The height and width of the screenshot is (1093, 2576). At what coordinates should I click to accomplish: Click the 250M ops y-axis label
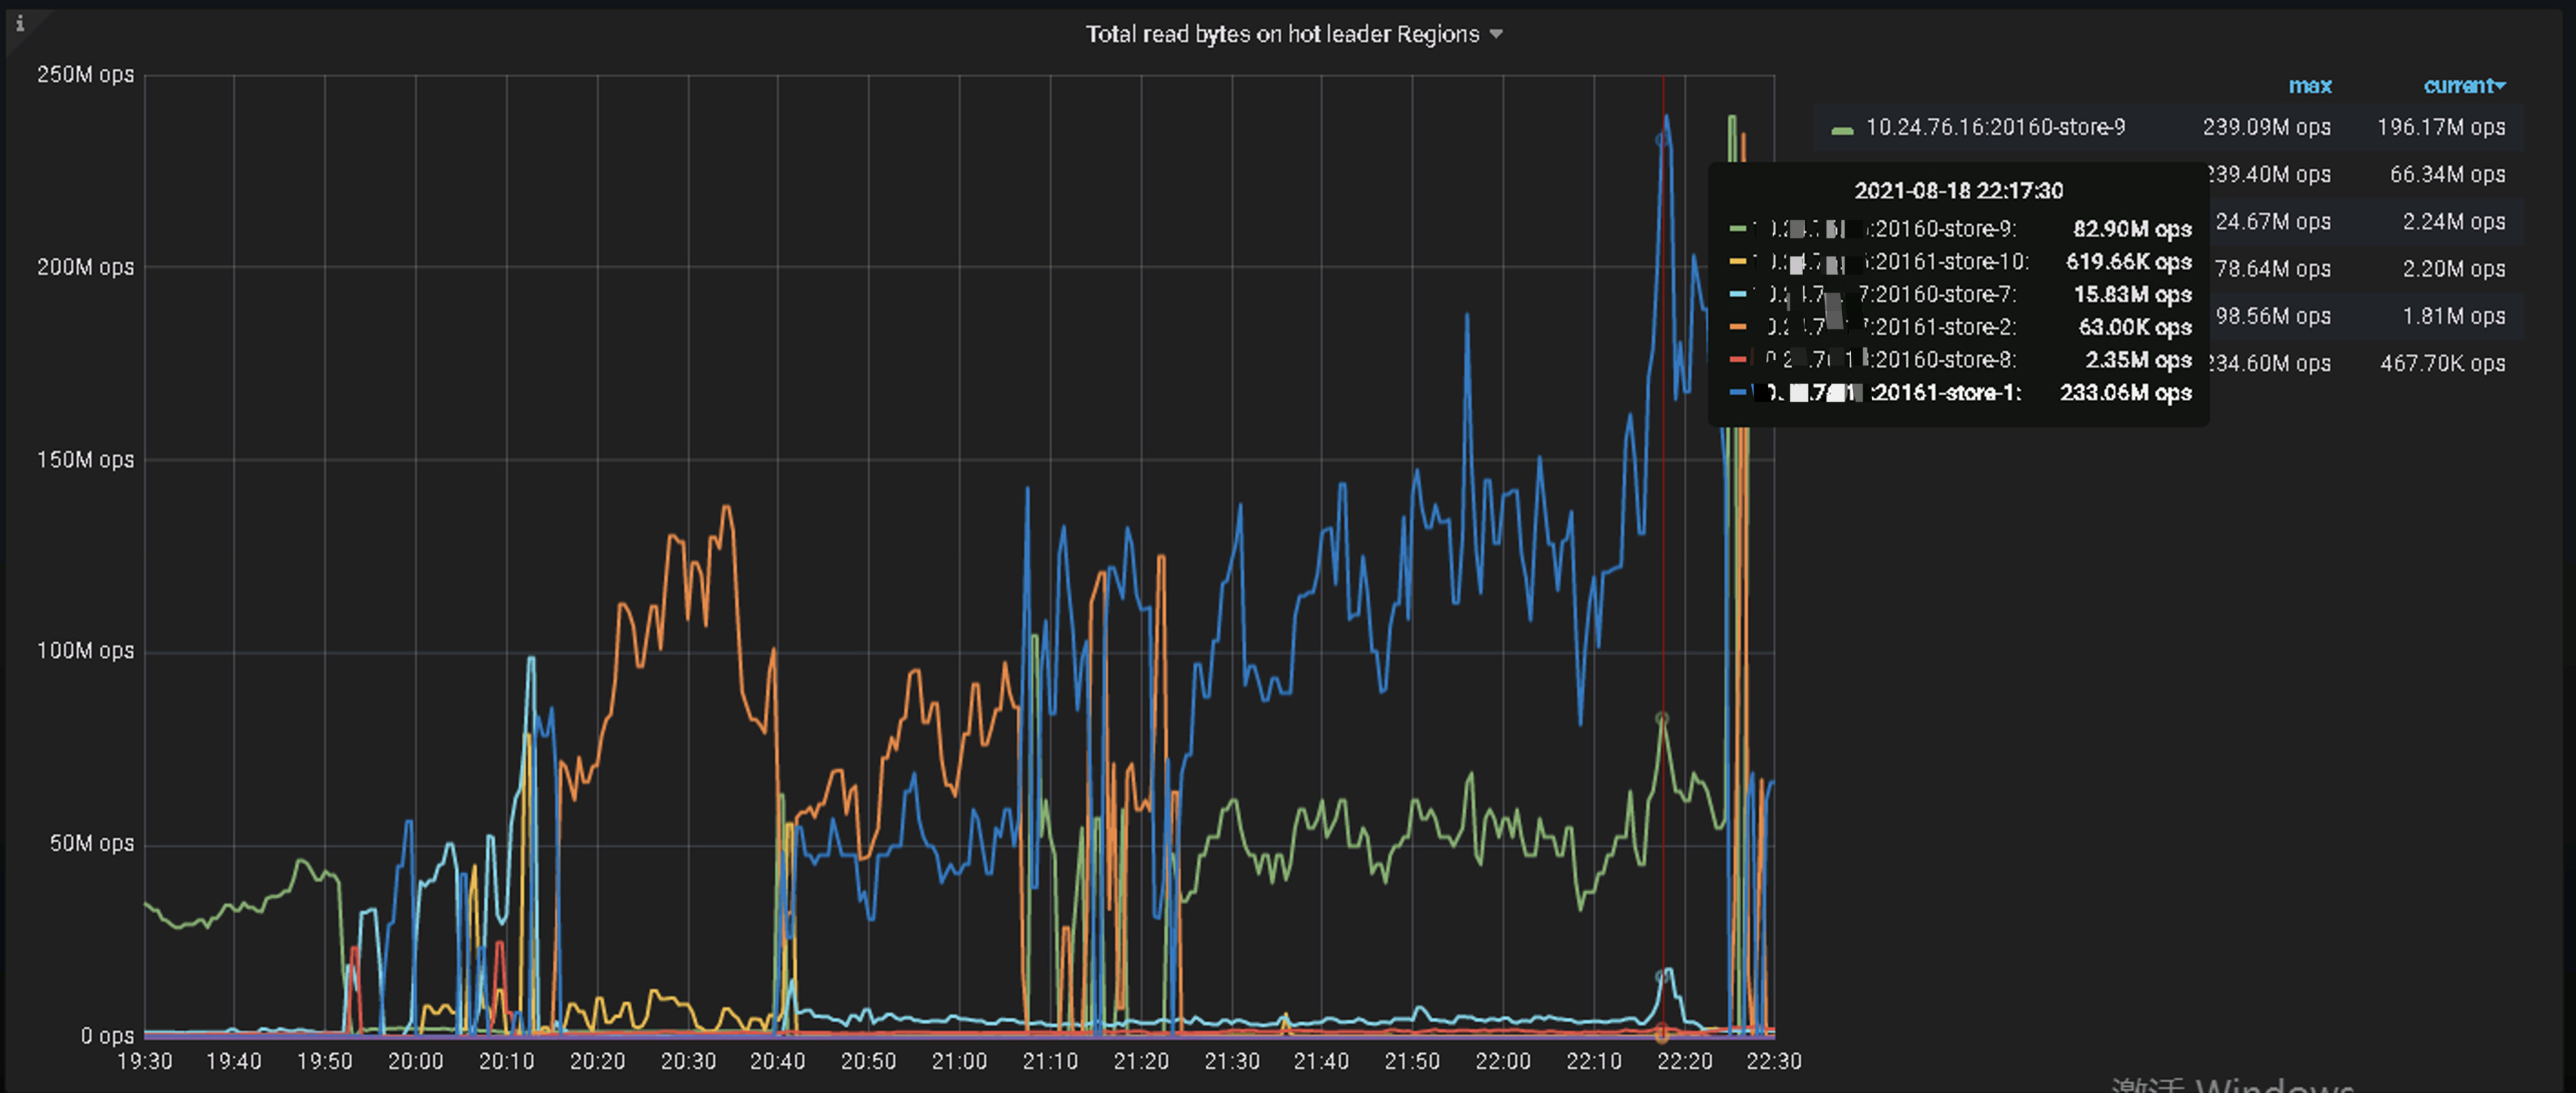(x=85, y=75)
